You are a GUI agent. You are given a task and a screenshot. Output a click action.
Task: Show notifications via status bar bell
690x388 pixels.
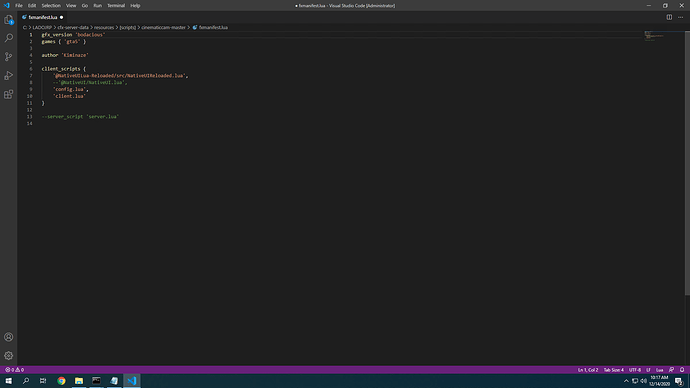point(682,370)
